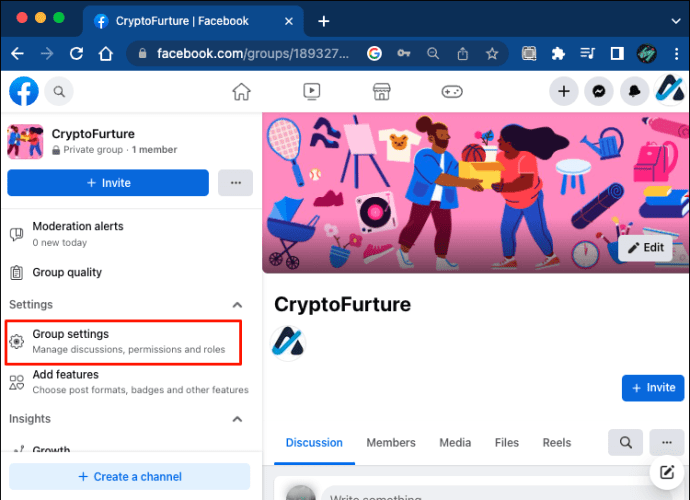Click the Facebook logo icon
The height and width of the screenshot is (500, 690).
coord(24,91)
